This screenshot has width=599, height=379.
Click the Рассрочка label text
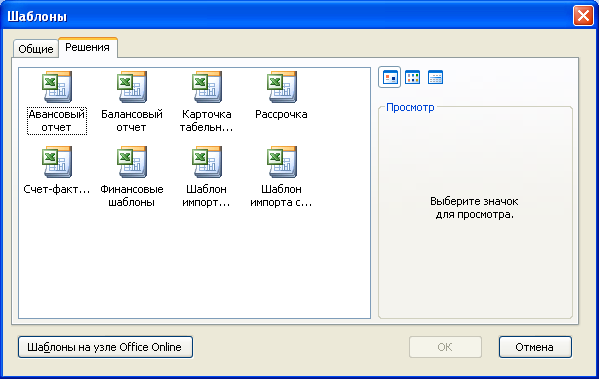tap(282, 114)
